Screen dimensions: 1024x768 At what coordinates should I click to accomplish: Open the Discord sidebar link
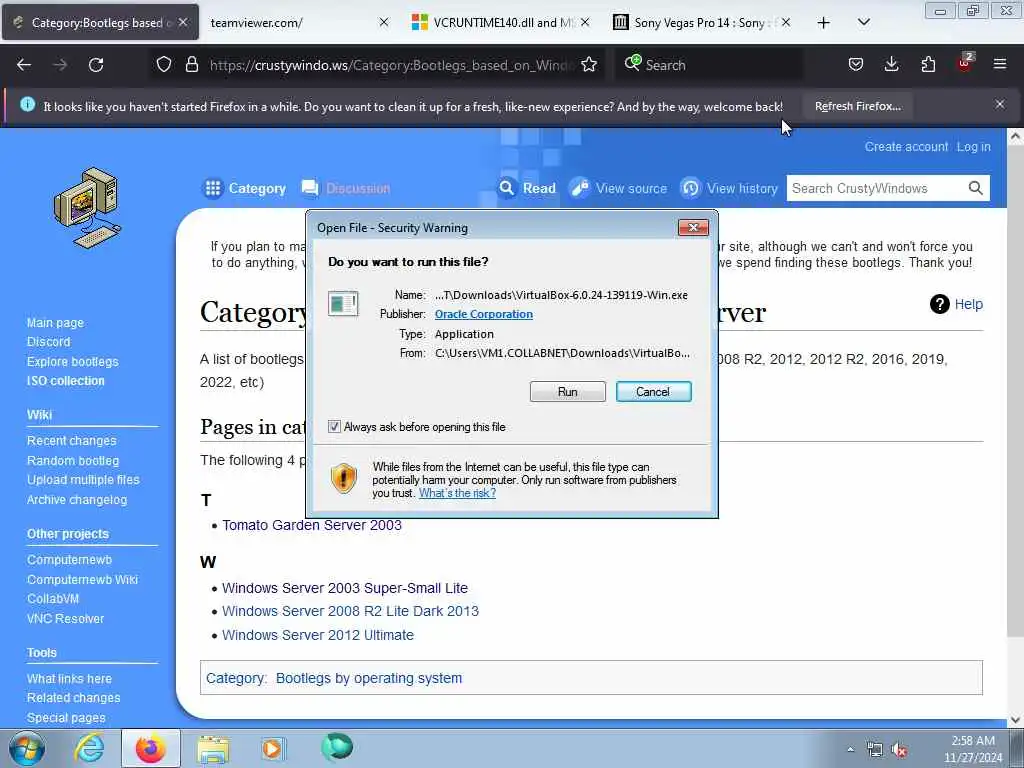click(48, 342)
